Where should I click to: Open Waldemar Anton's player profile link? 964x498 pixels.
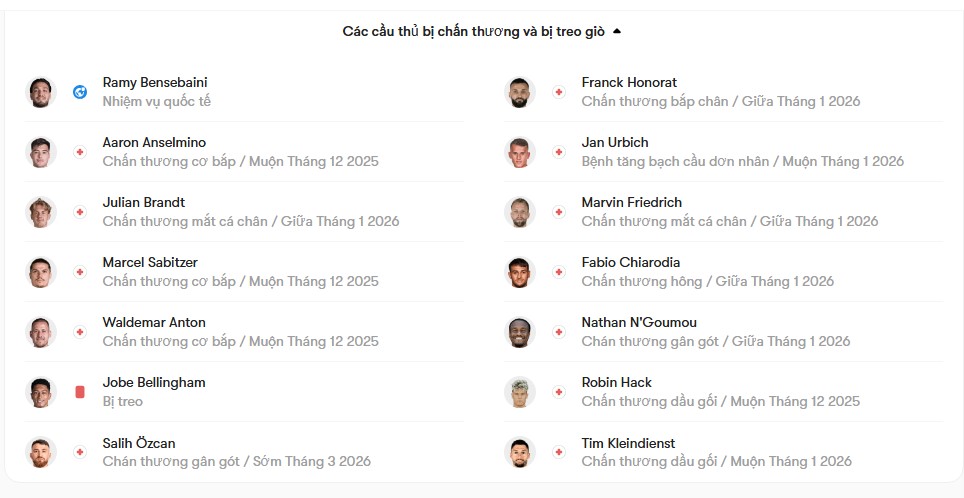point(154,322)
